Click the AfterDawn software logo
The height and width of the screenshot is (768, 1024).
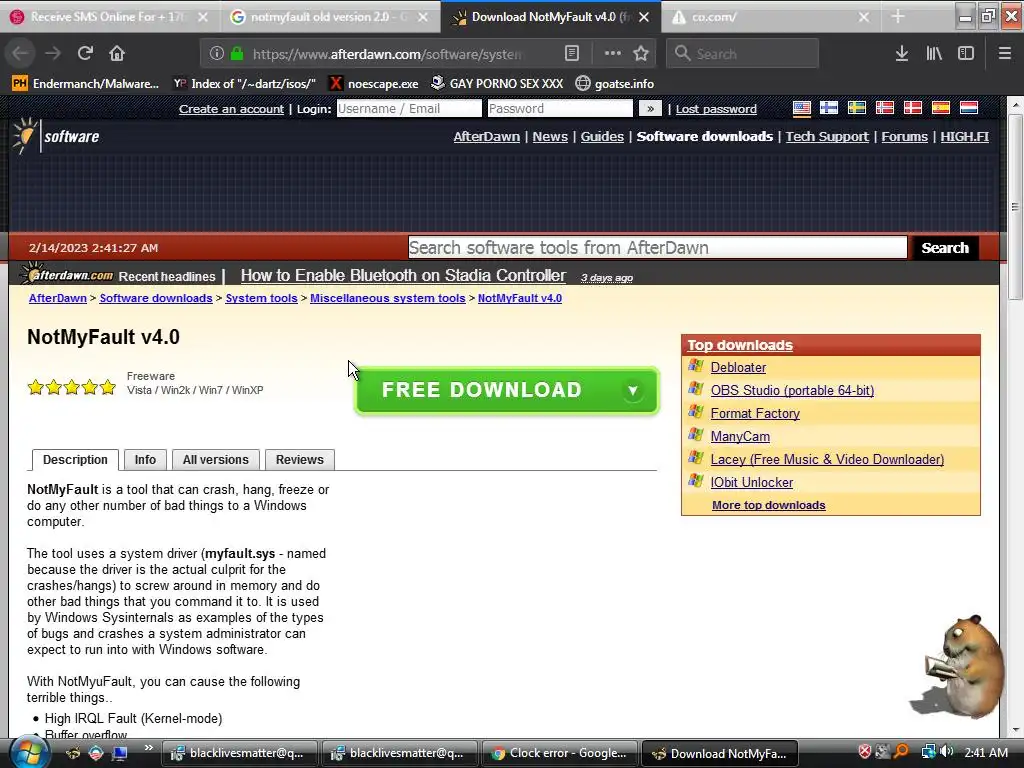point(56,136)
